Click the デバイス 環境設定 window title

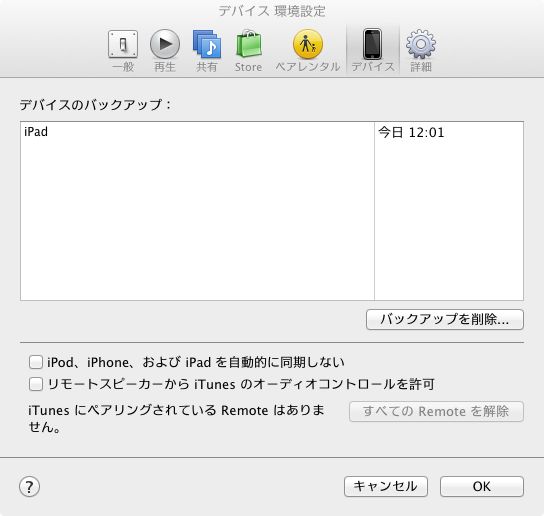(272, 11)
